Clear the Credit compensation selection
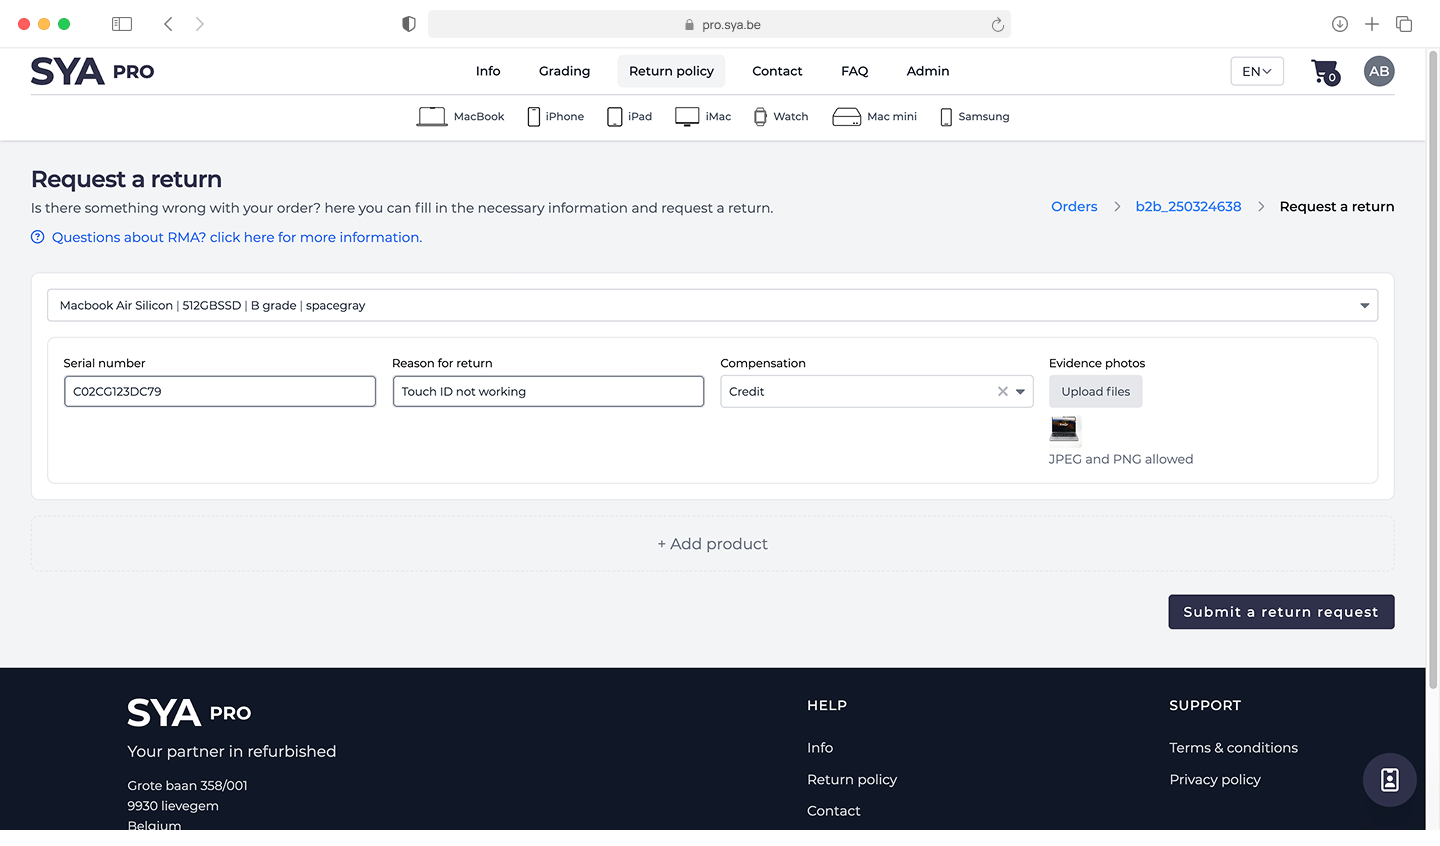The width and height of the screenshot is (1440, 846). pos(1002,392)
